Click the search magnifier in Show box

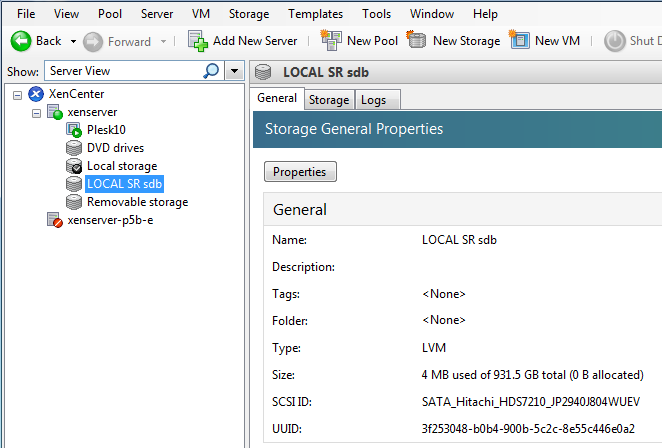[211, 72]
